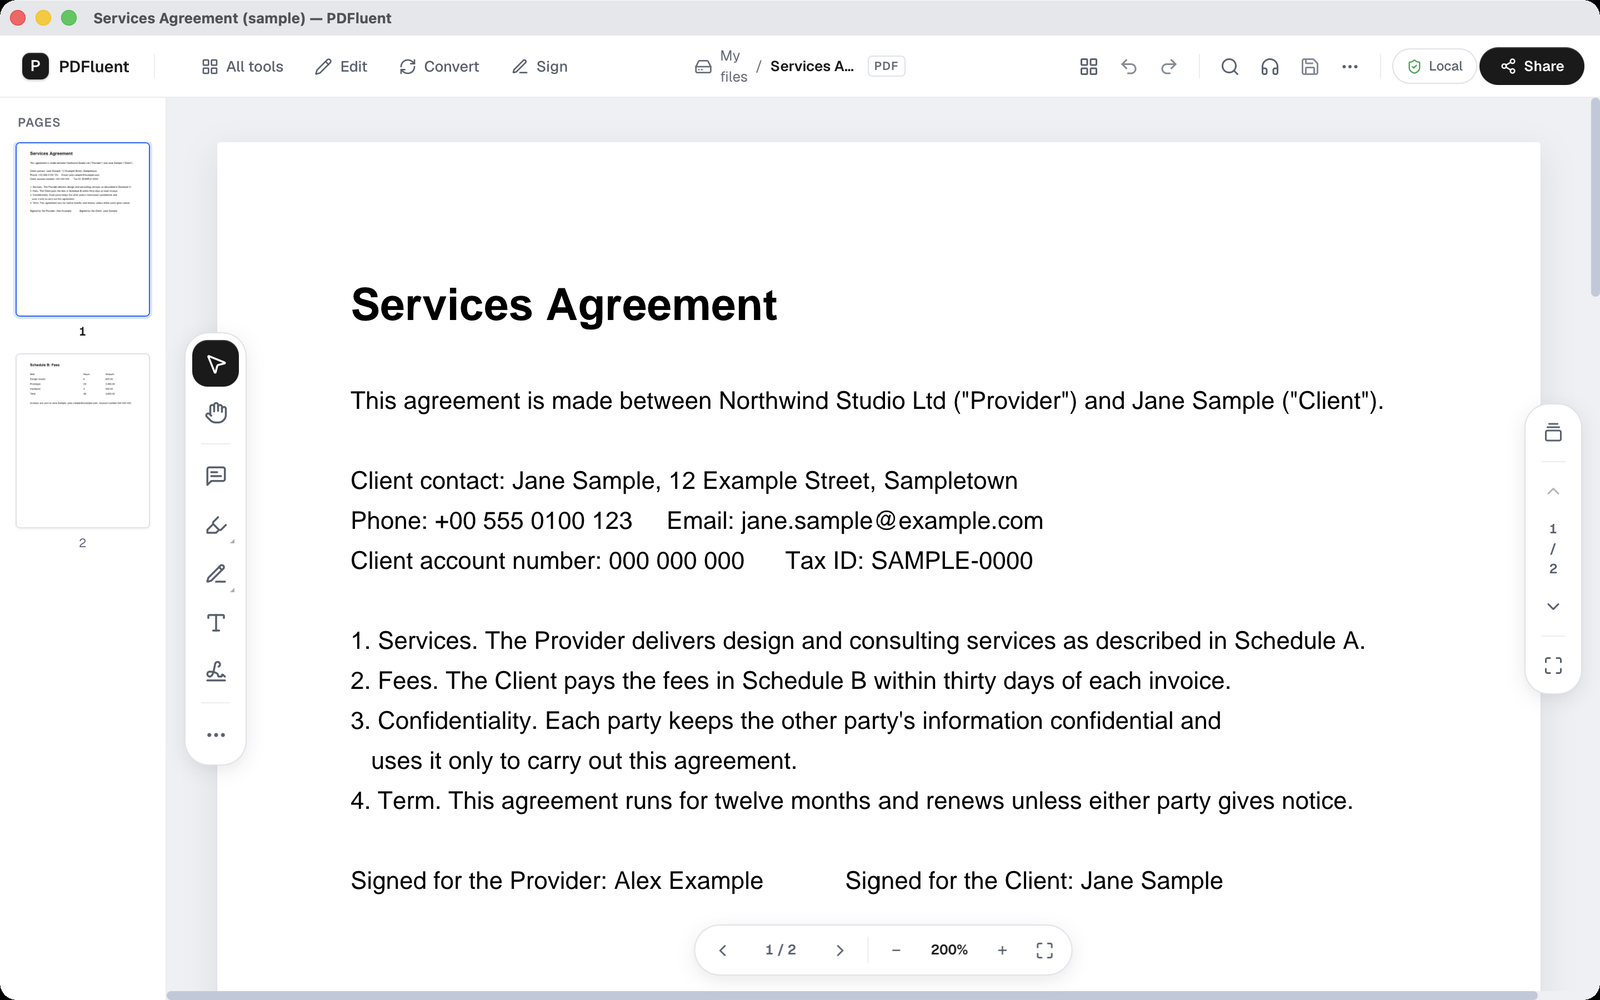
Task: Save the document with floppy icon
Action: point(1310,66)
